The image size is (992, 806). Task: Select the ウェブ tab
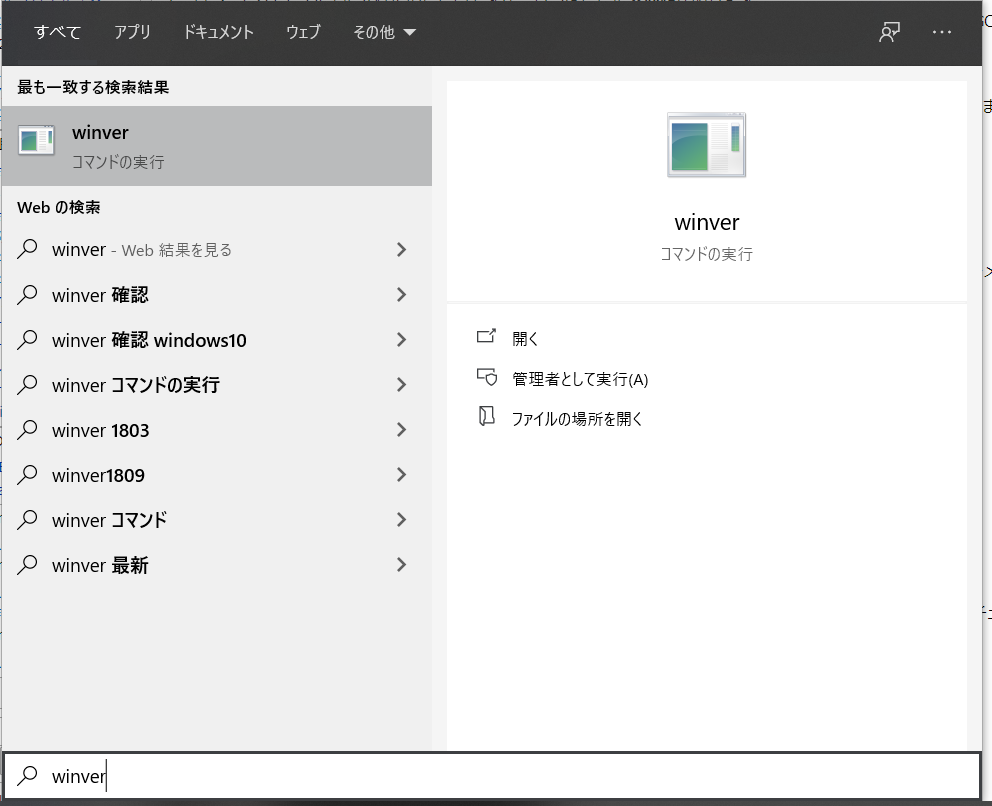[x=303, y=32]
